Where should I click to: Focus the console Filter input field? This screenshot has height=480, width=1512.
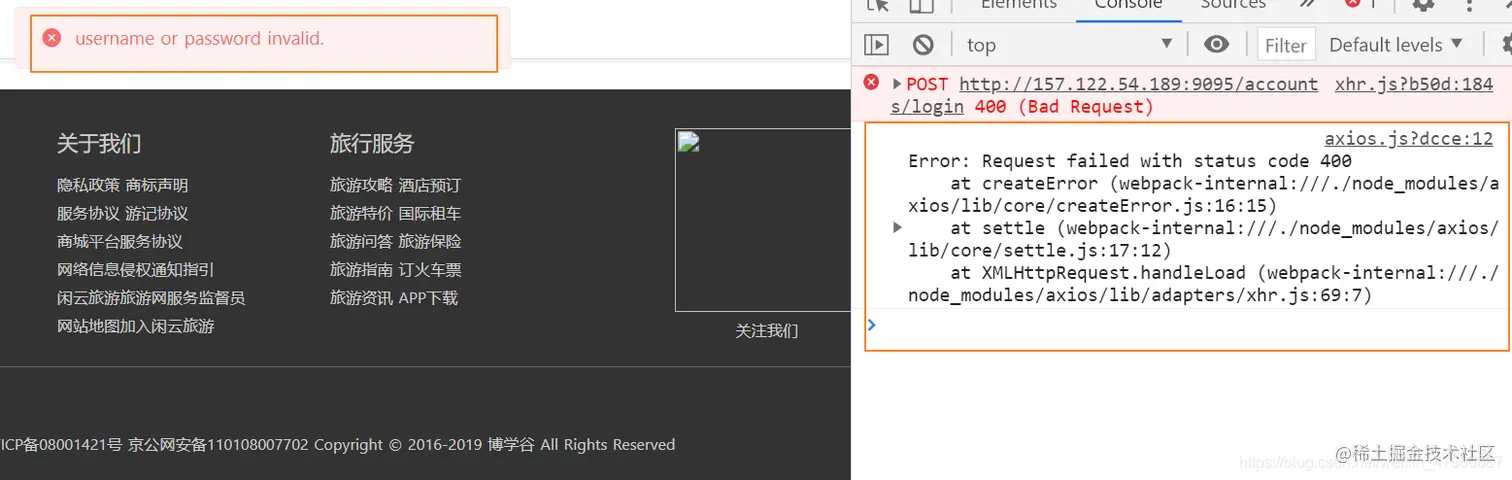(1285, 45)
